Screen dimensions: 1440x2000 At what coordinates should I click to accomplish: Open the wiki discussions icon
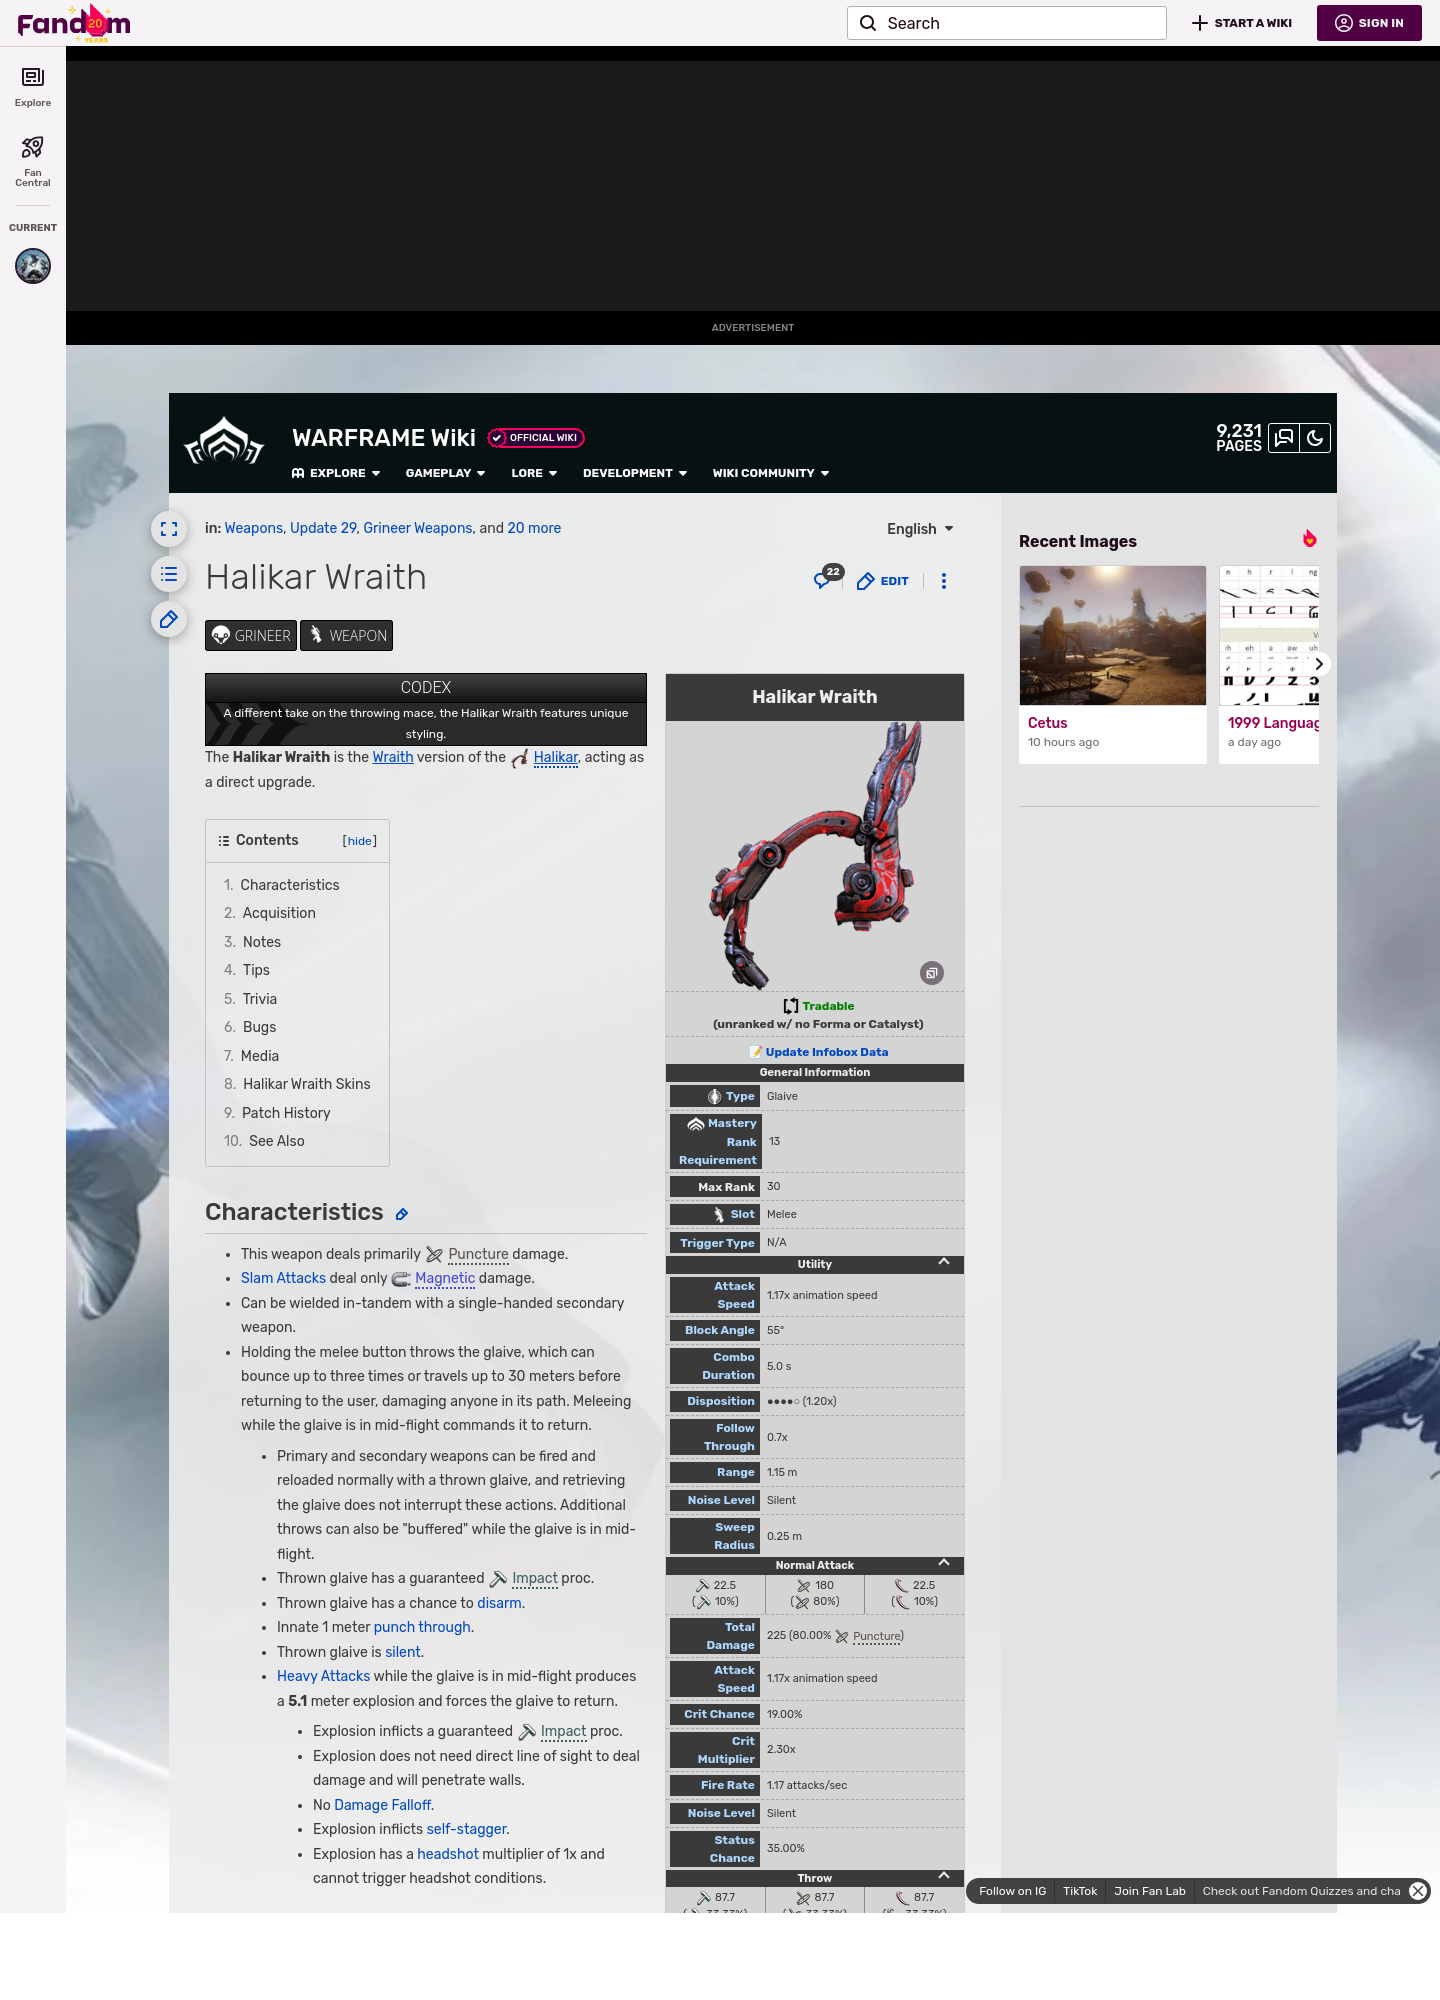[x=1284, y=438]
